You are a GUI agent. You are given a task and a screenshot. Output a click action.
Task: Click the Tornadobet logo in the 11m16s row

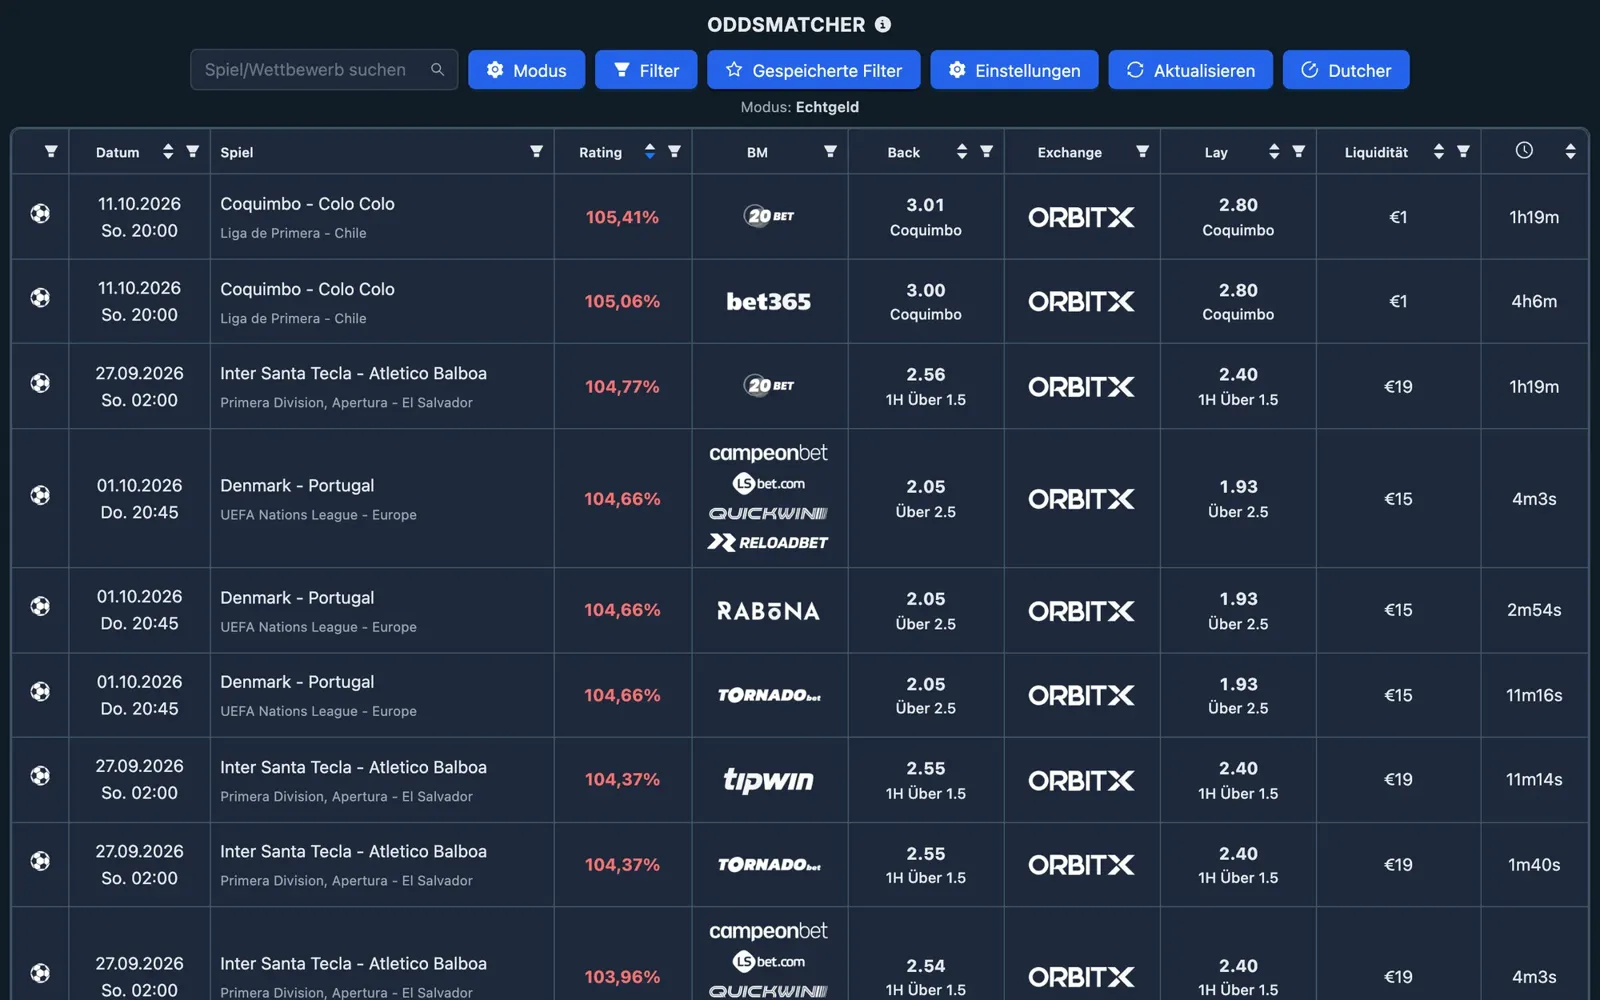(x=768, y=695)
